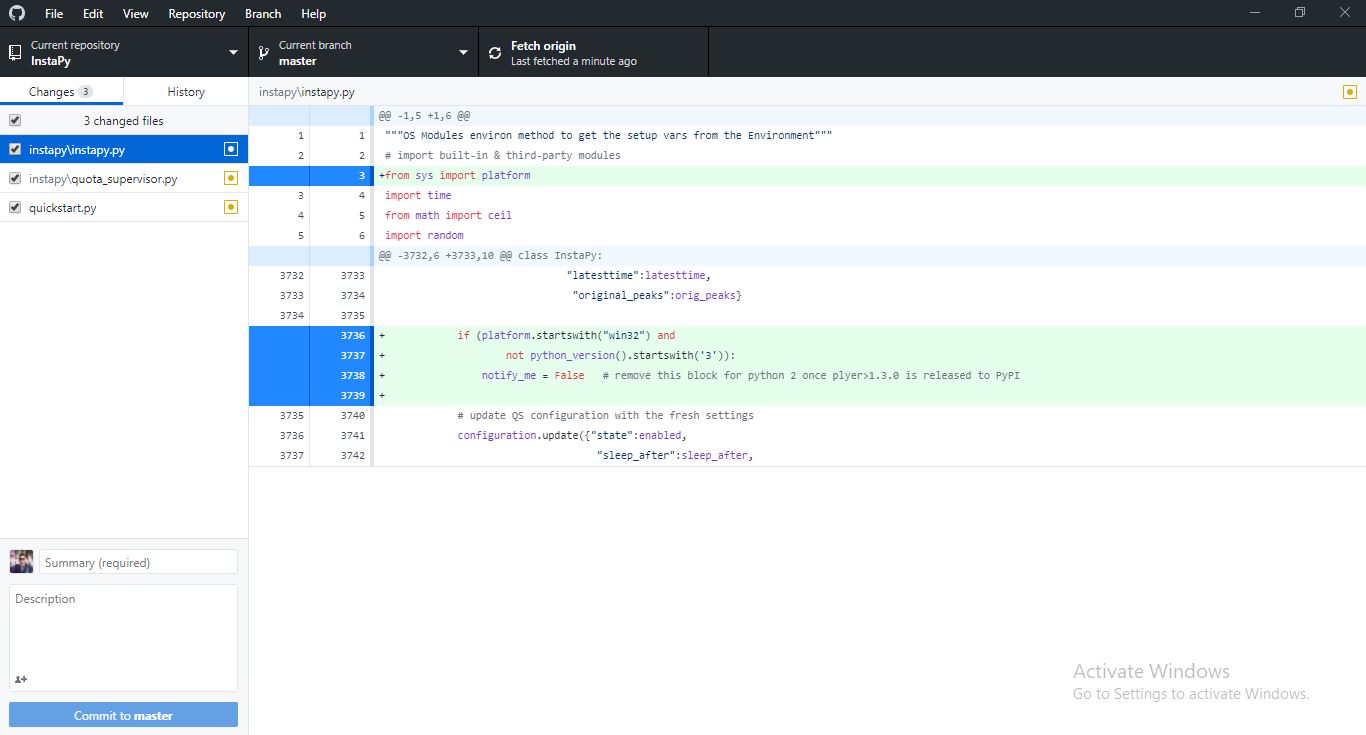Viewport: 1366px width, 735px height.
Task: Click the user avatar beside Summary field
Action: point(21,561)
